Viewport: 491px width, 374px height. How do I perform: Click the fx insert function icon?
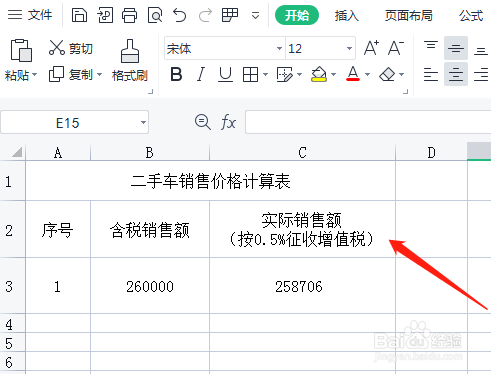[x=228, y=122]
